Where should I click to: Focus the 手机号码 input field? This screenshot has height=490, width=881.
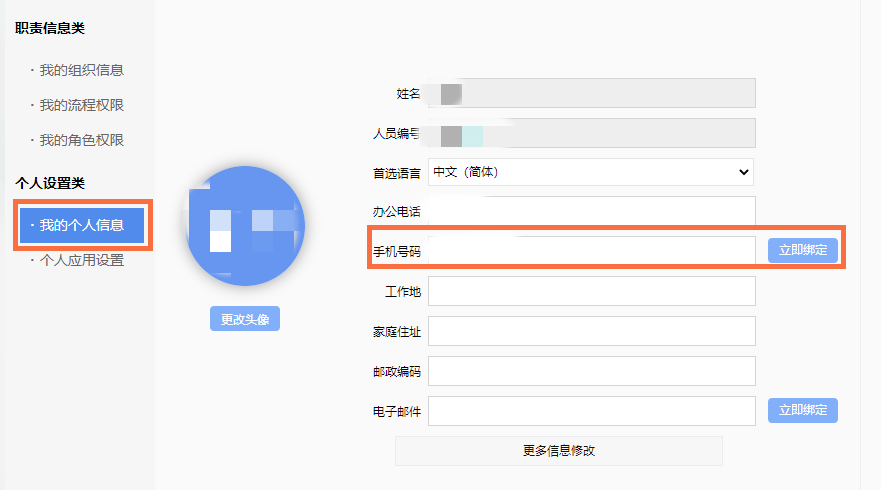[x=592, y=251]
